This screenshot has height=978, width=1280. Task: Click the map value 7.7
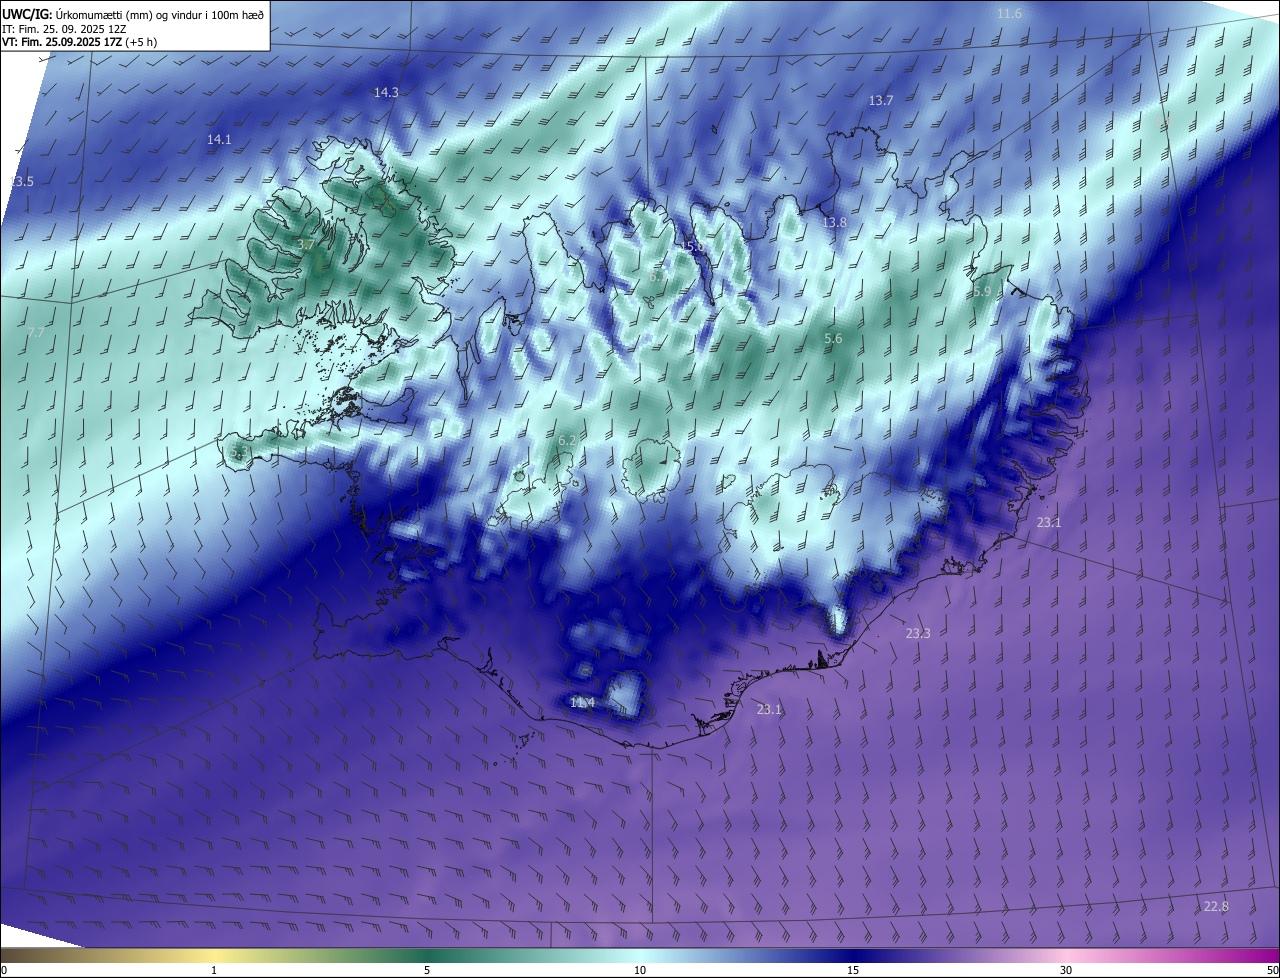click(x=36, y=333)
